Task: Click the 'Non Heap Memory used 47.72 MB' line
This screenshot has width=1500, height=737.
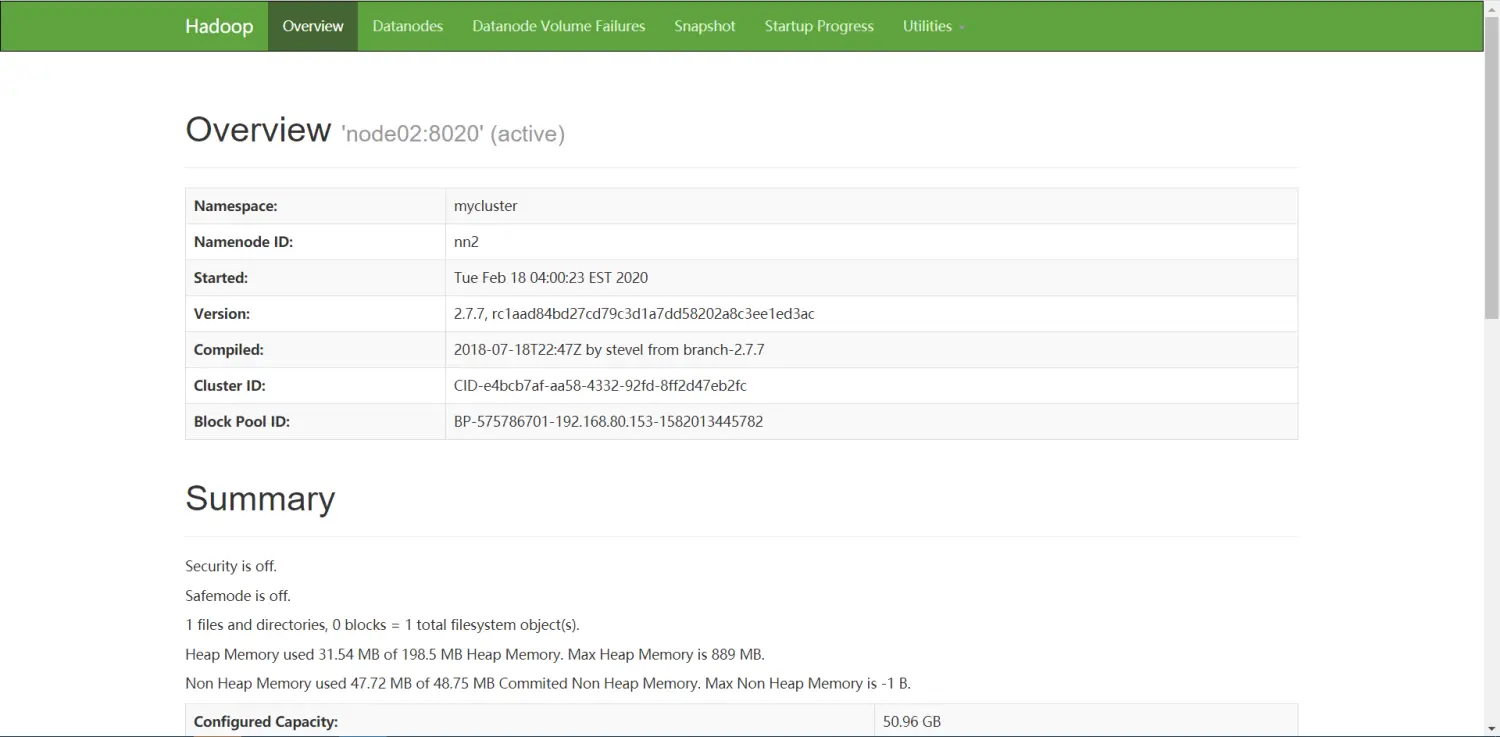Action: pyautogui.click(x=548, y=684)
